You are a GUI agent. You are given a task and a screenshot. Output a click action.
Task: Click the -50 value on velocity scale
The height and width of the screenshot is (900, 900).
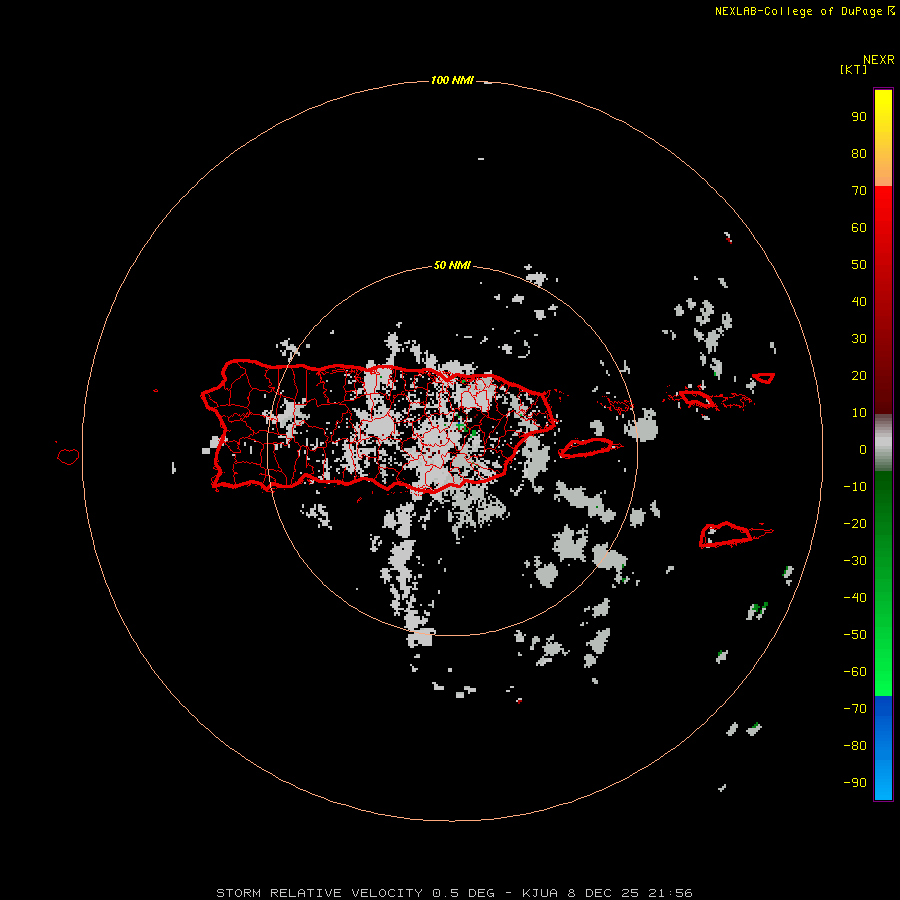pos(855,635)
